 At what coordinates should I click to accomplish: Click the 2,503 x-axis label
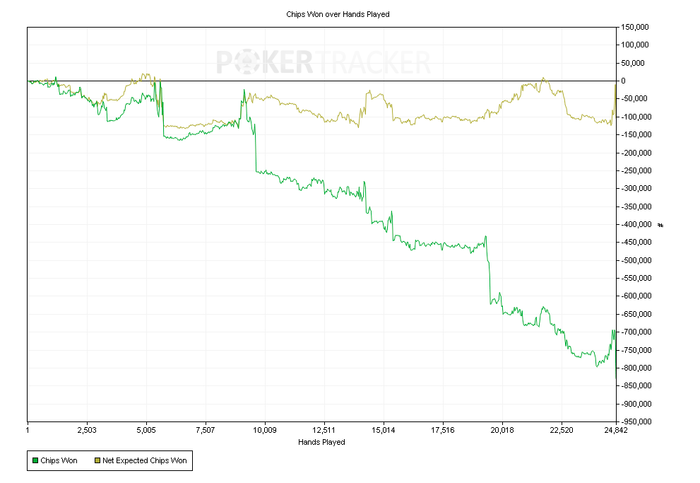pos(87,430)
